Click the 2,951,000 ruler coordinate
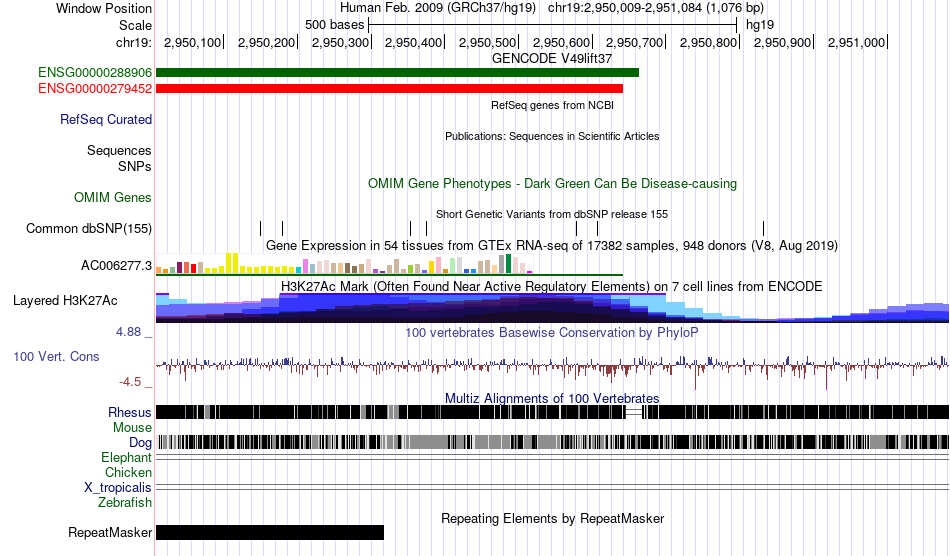Screen dimensions: 950x556 (857, 42)
